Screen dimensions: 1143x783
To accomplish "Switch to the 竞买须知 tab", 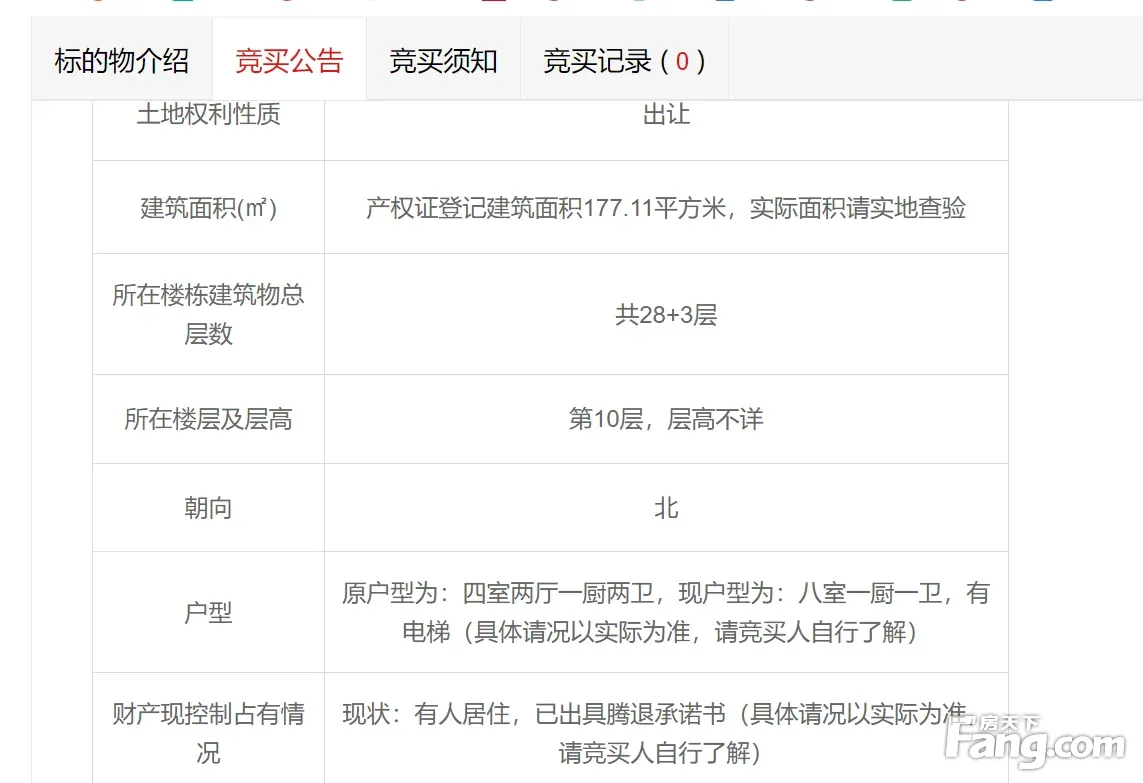I will pos(443,61).
